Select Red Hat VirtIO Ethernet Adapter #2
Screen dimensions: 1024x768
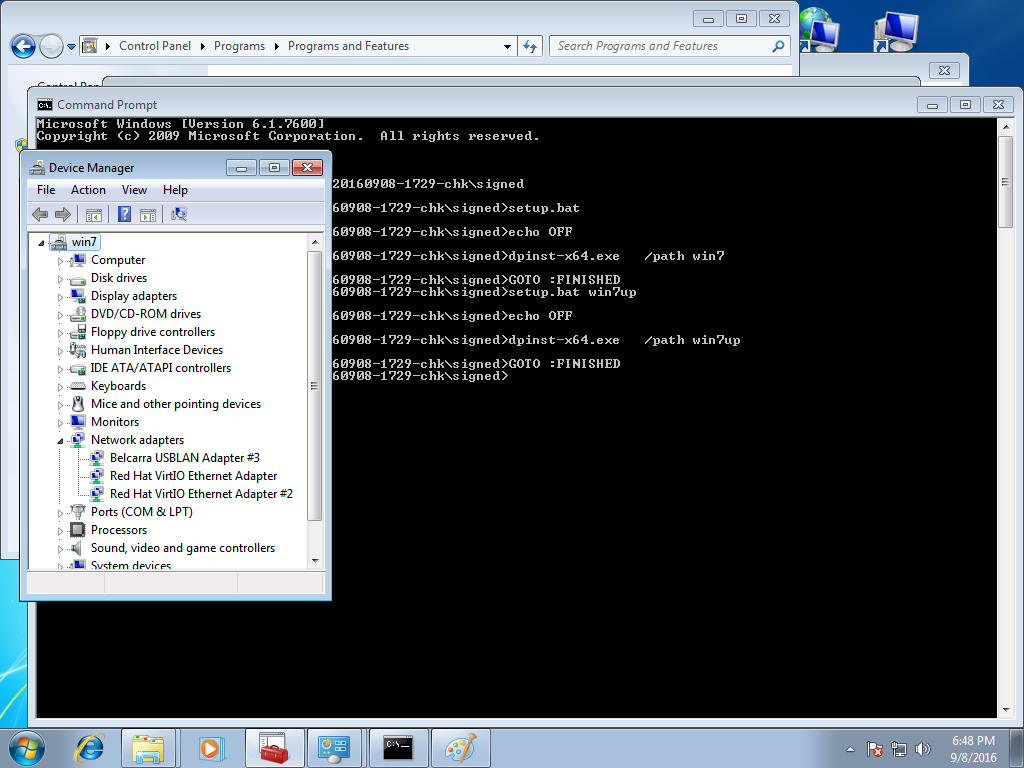pyautogui.click(x=201, y=494)
